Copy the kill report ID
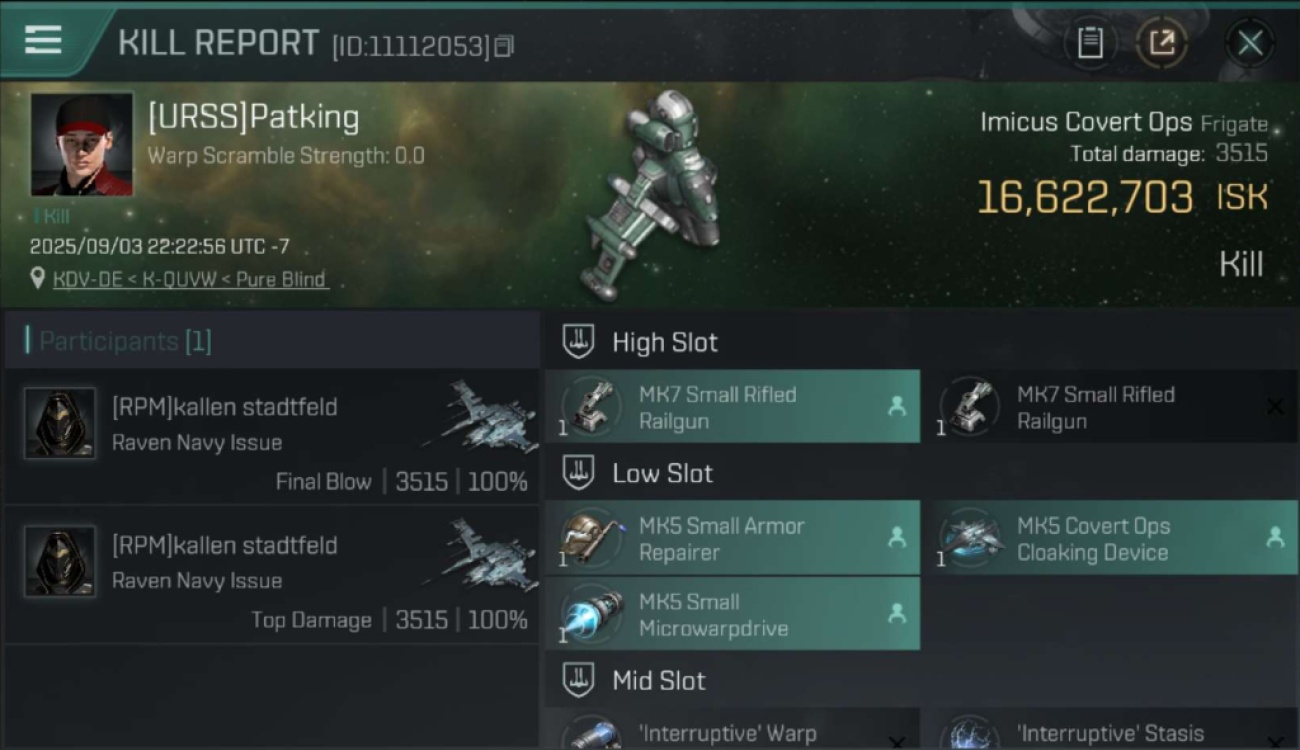 tap(504, 46)
